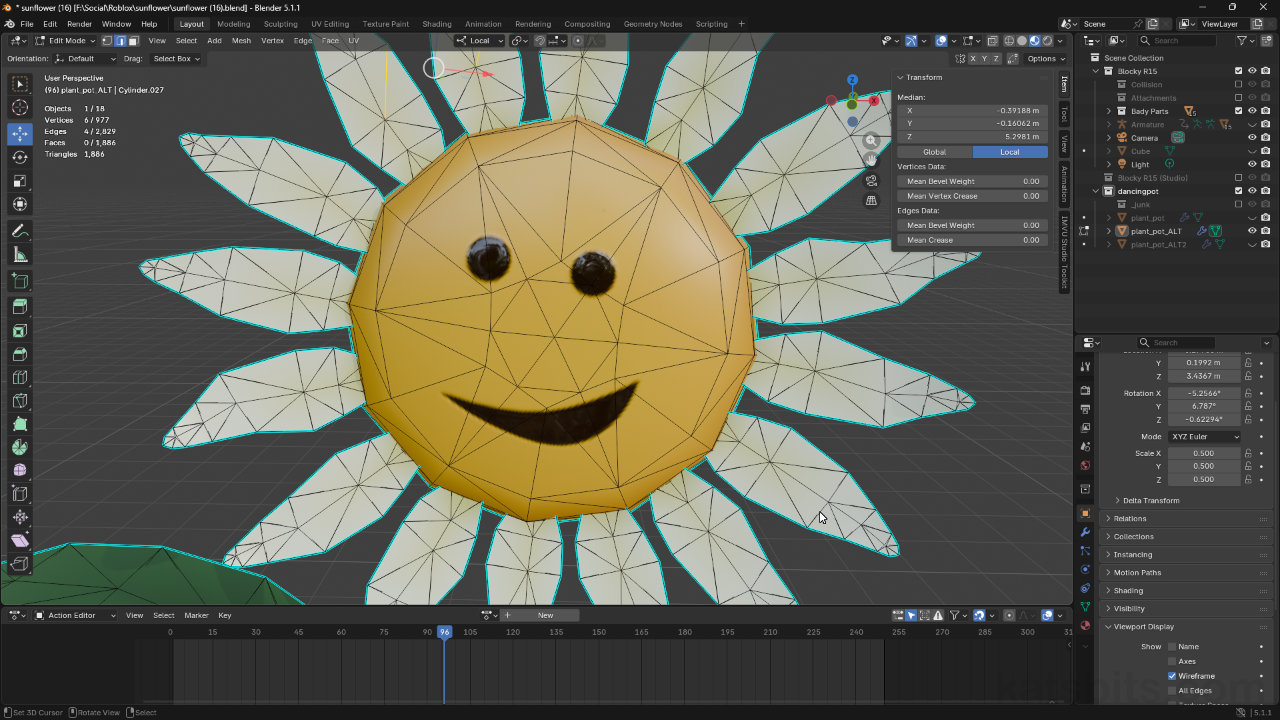Switch to vertex select mode
Screen dimensions: 1280x720
click(x=108, y=41)
